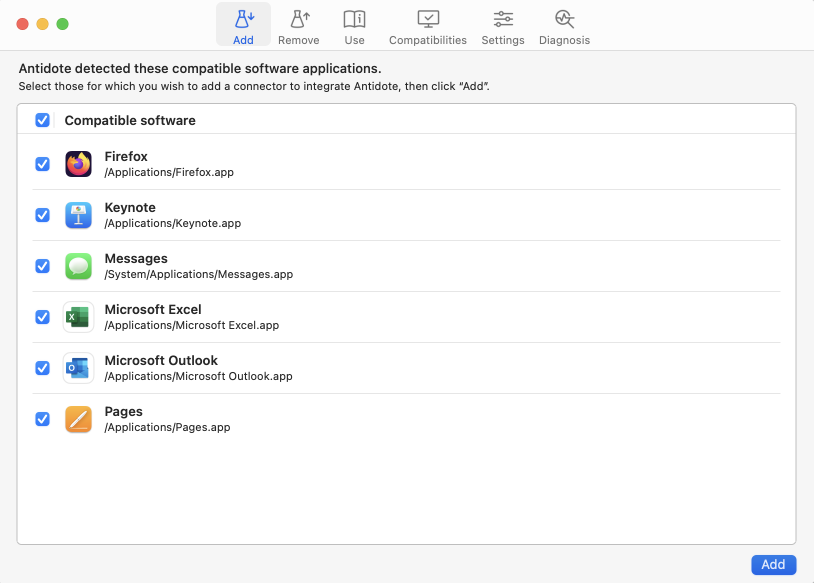
Task: Click the Microsoft Outlook app icon
Action: (x=78, y=367)
